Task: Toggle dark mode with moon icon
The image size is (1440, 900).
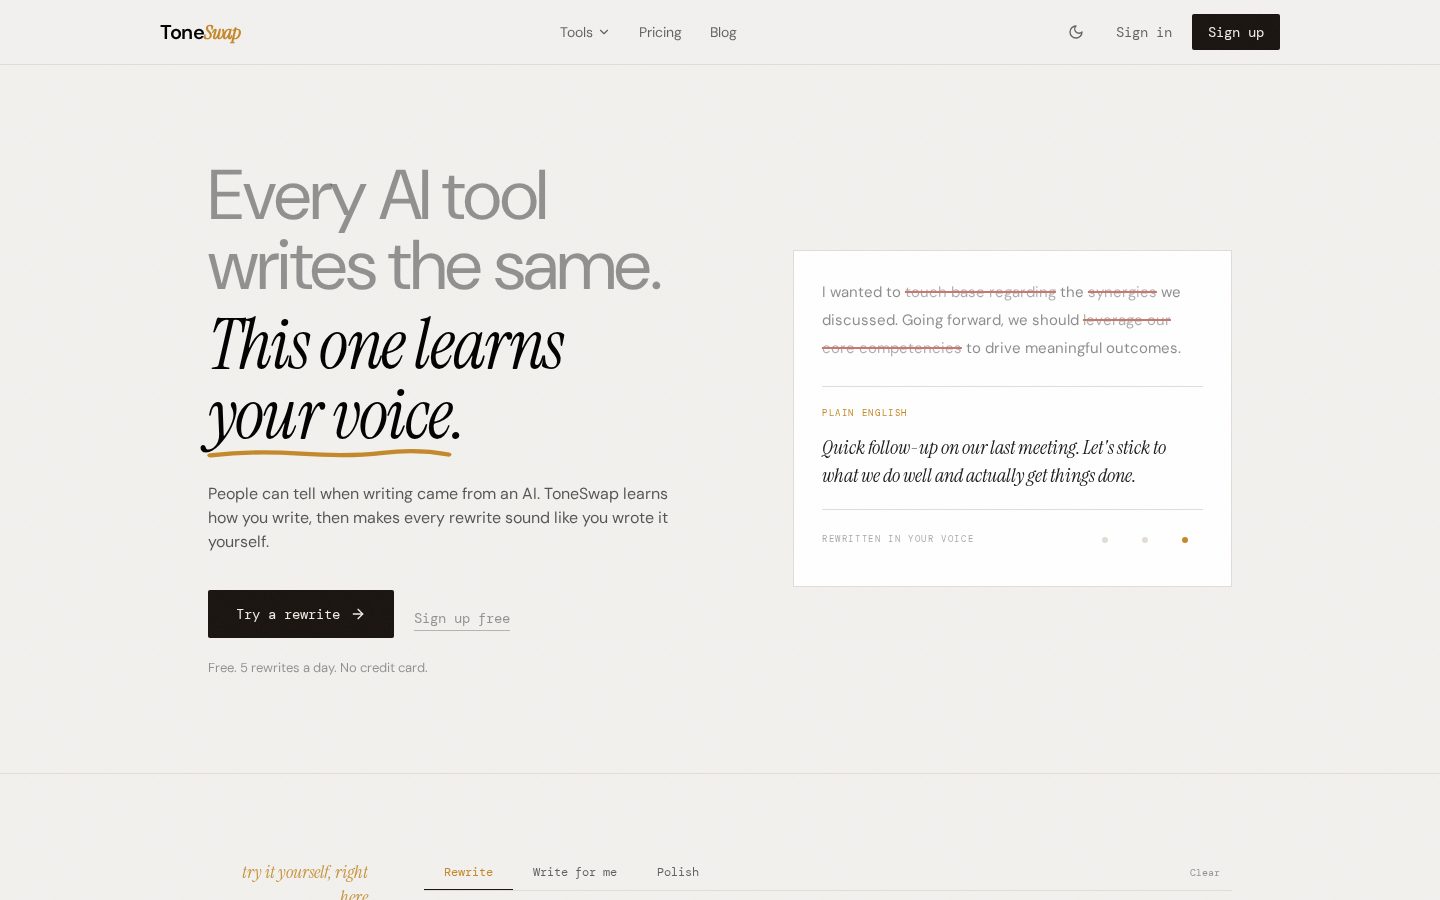Action: (1076, 32)
